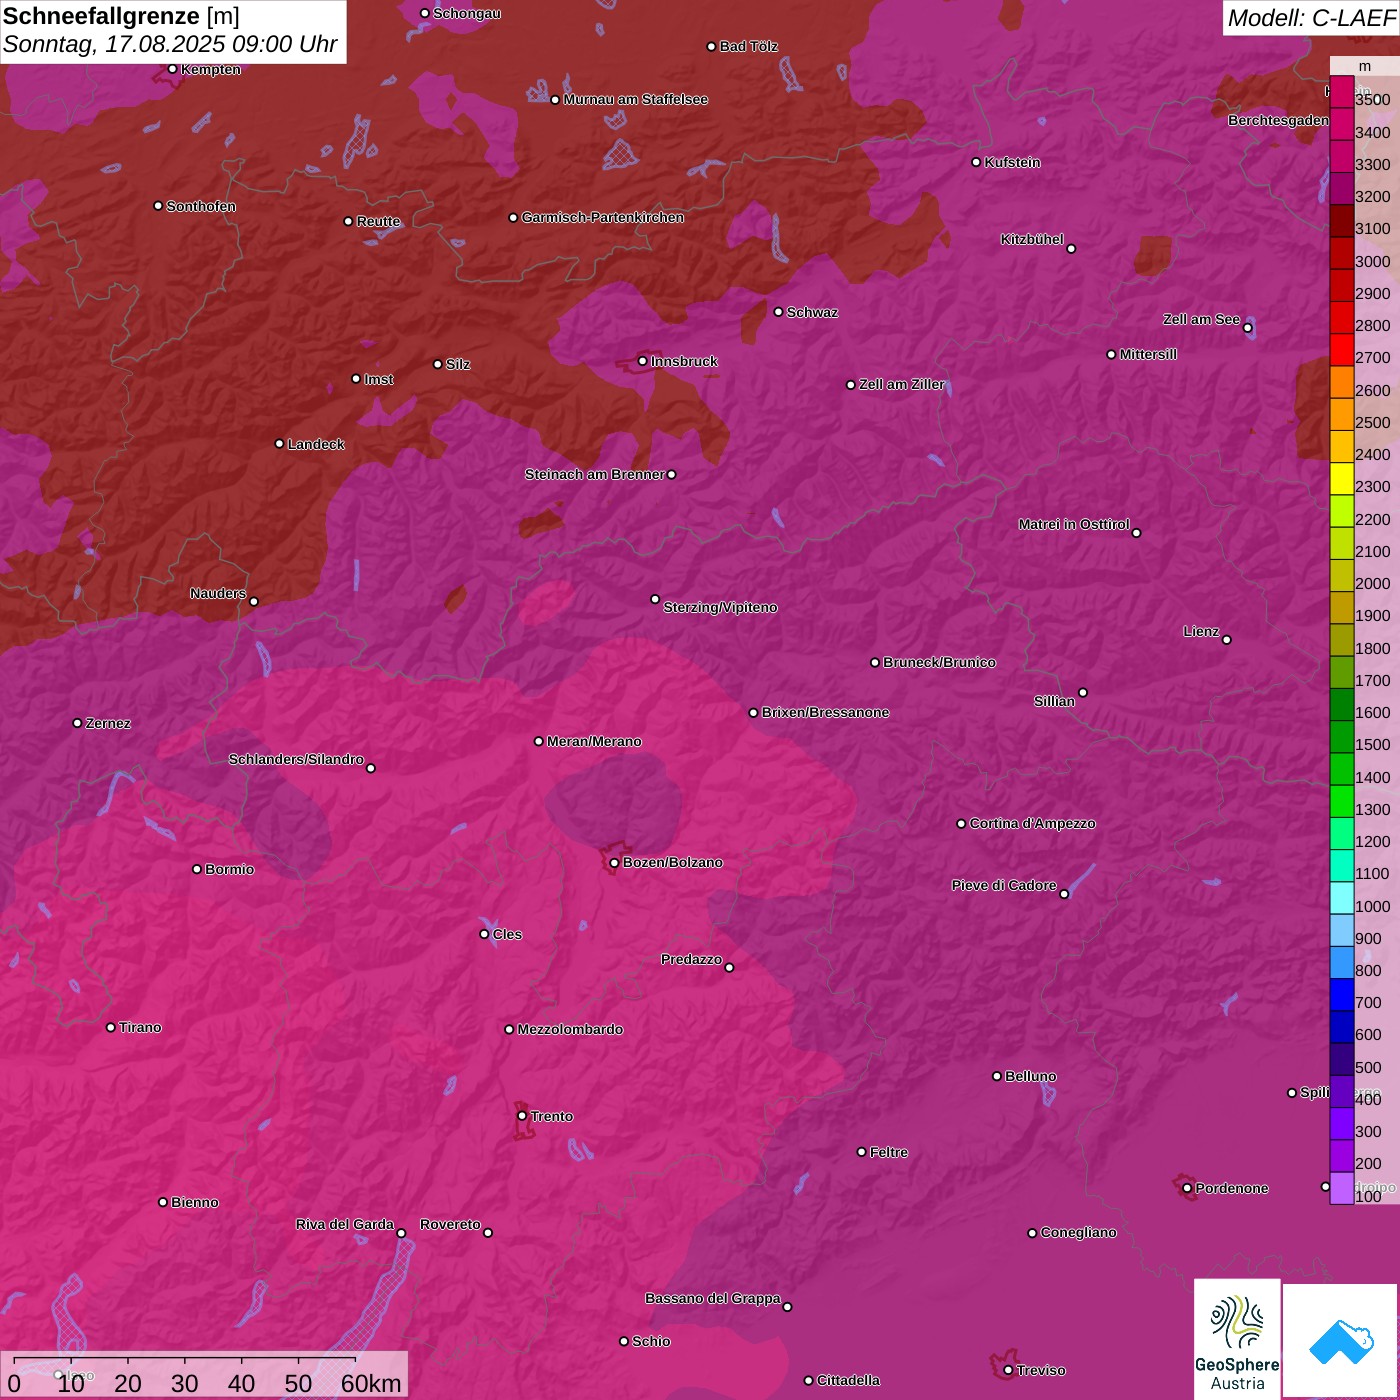Click the legend value '3000'

point(1372,261)
